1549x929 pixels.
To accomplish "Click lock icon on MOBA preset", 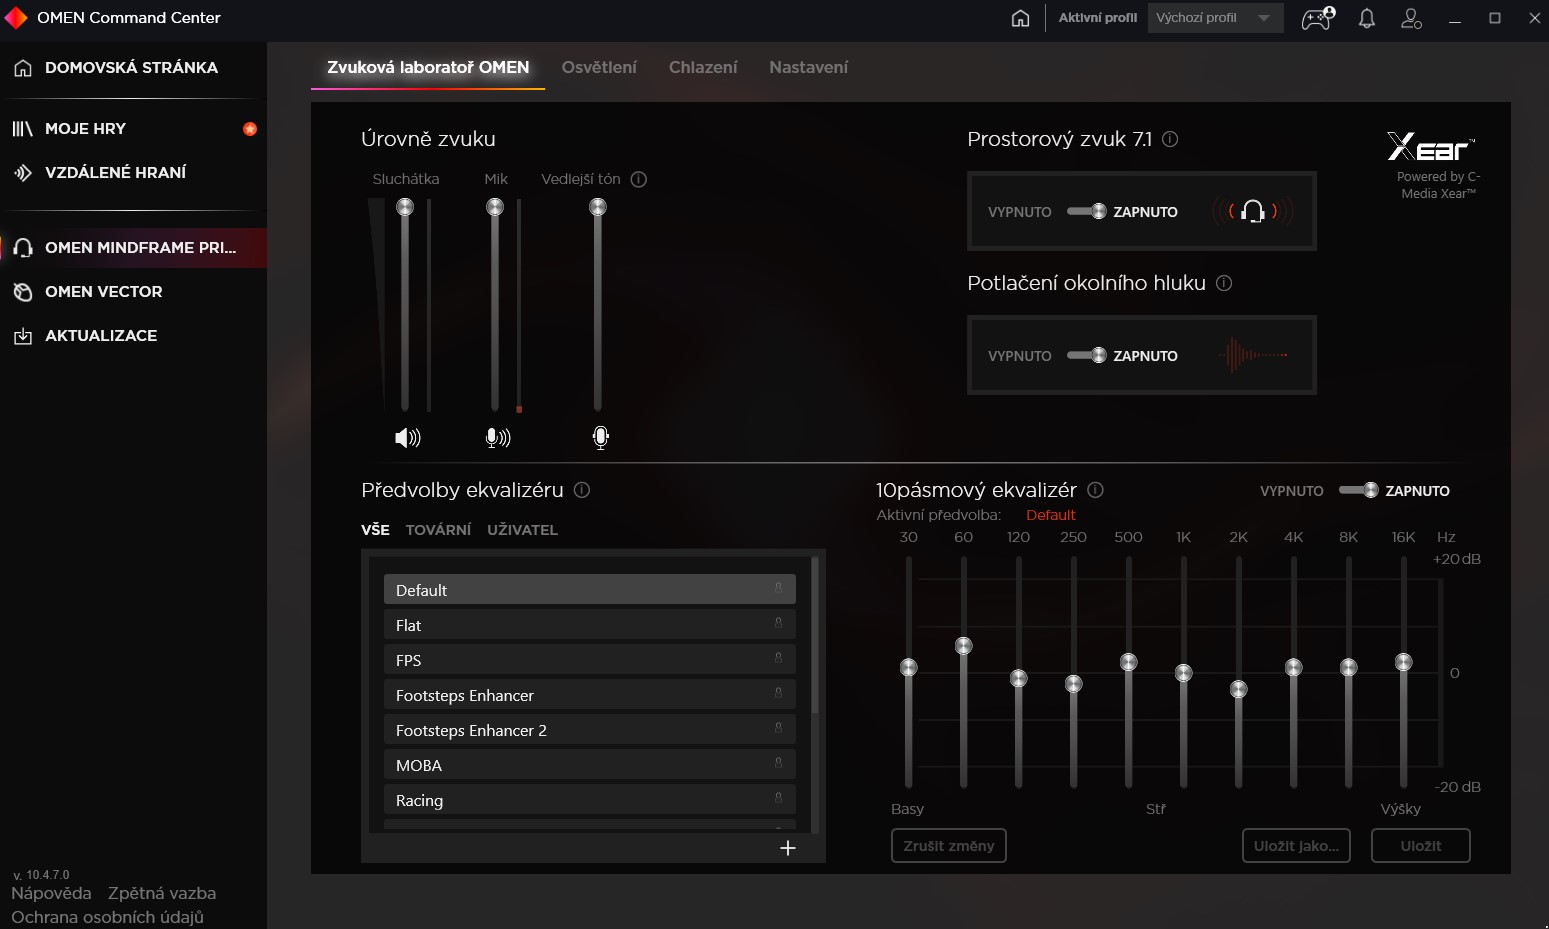I will pos(778,763).
